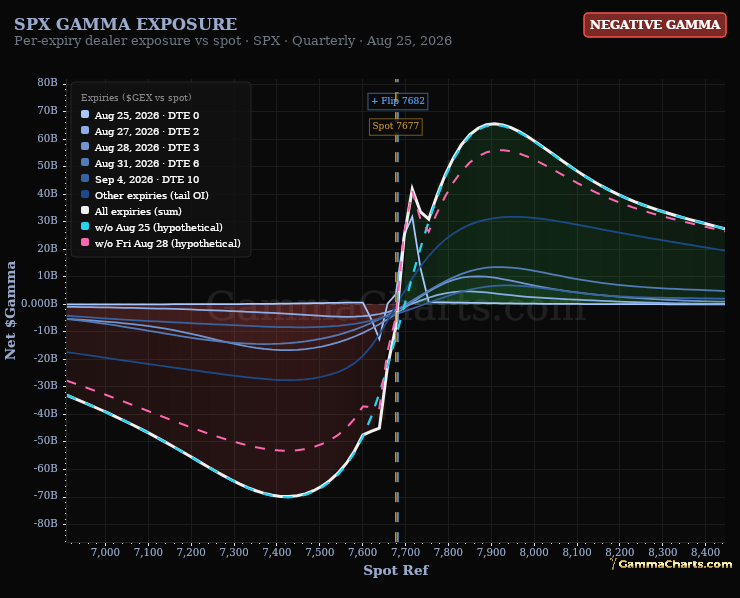Toggle the 'Aug 25, 2026 · DTE 0' legend entry

pos(140,115)
